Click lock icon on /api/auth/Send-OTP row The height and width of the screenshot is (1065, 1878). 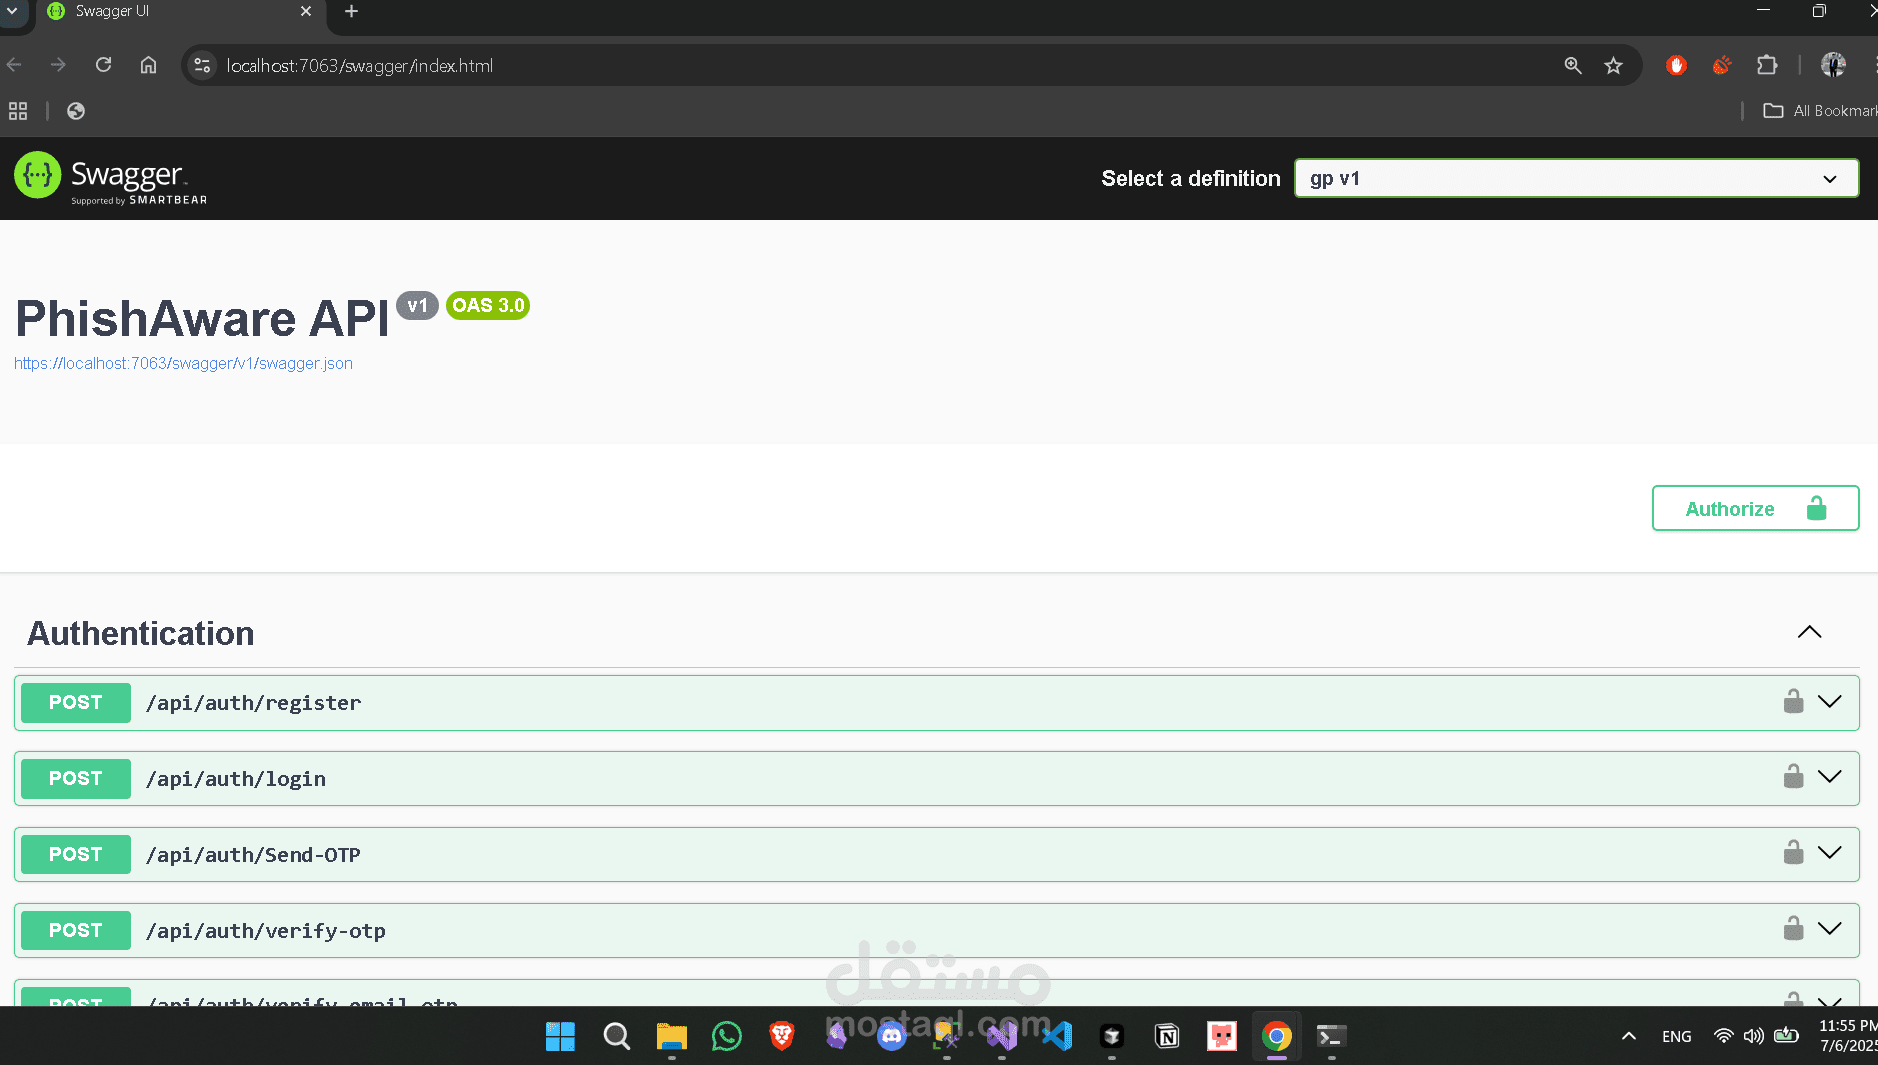point(1793,852)
